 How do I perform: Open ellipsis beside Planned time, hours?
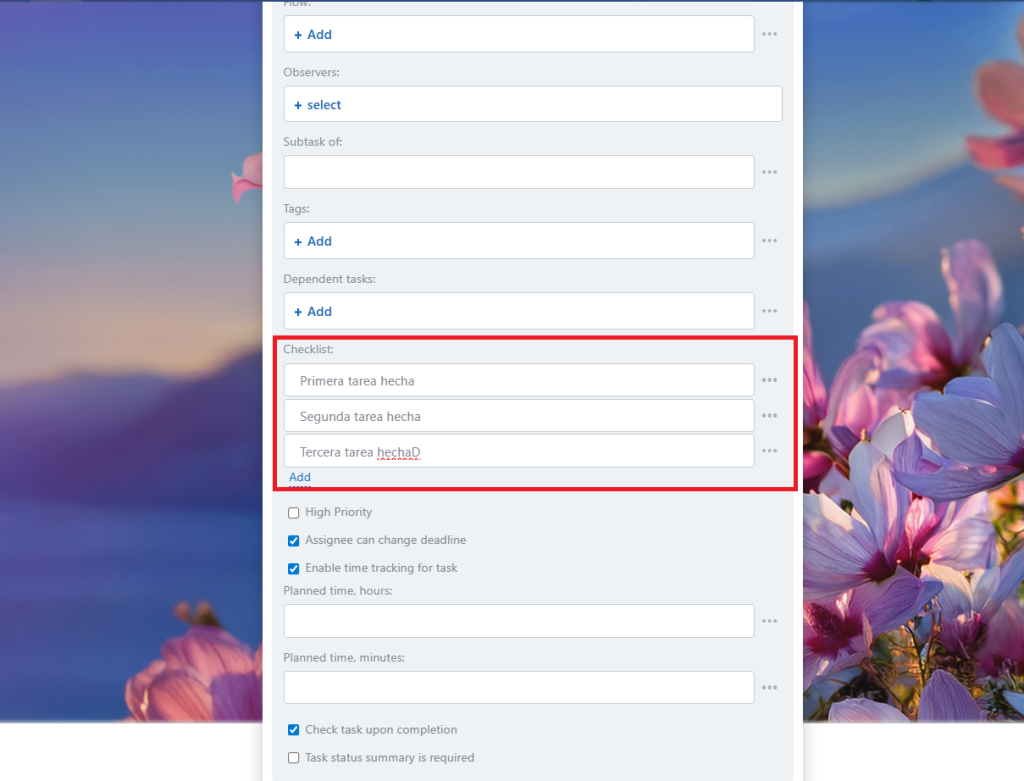[769, 621]
